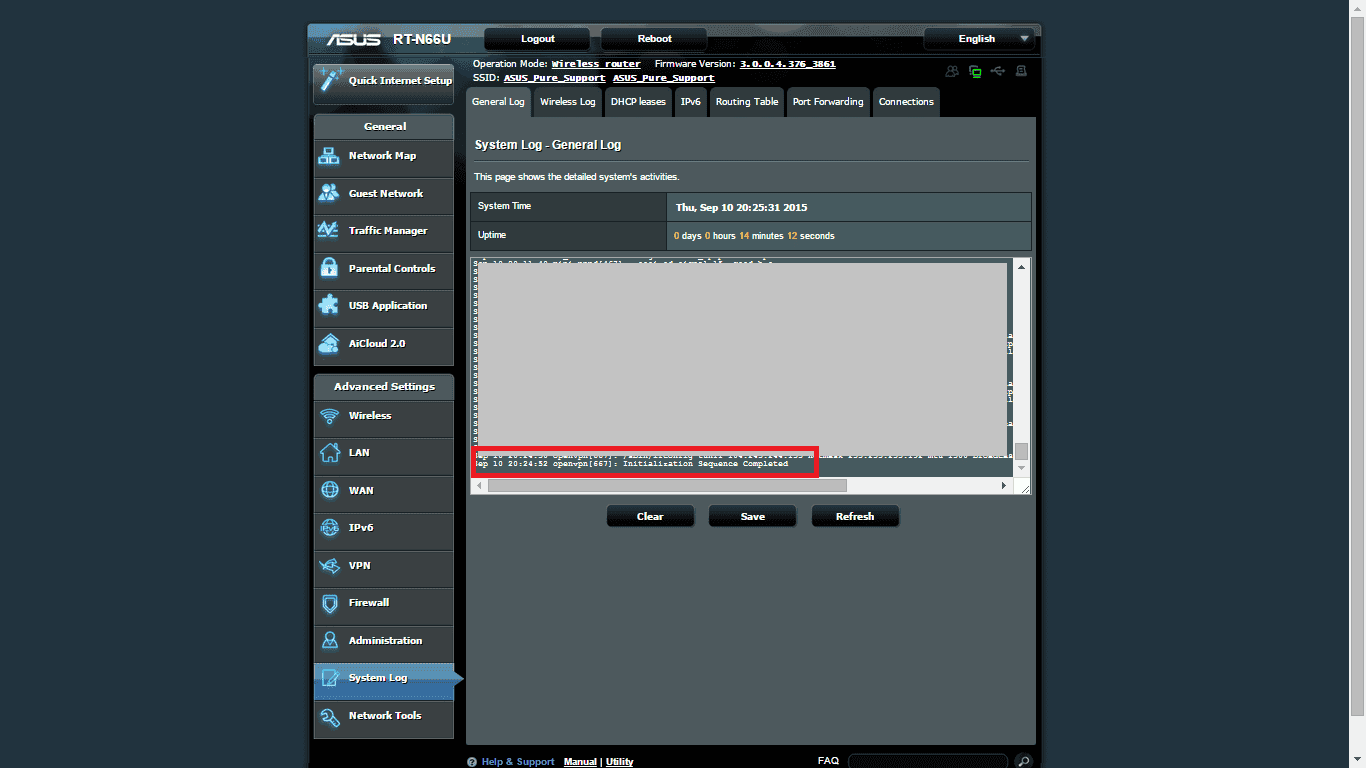
Task: Switch to the Connections tab
Action: pyautogui.click(x=906, y=102)
